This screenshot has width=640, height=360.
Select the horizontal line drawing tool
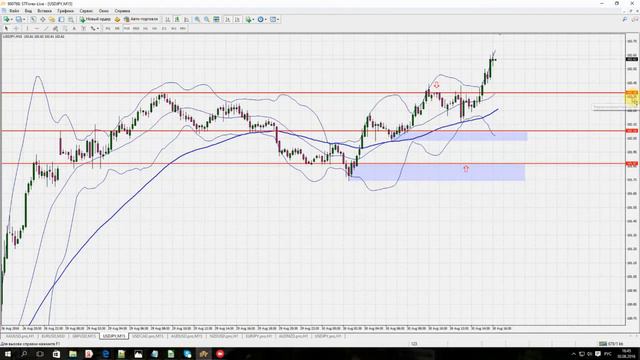point(37,28)
